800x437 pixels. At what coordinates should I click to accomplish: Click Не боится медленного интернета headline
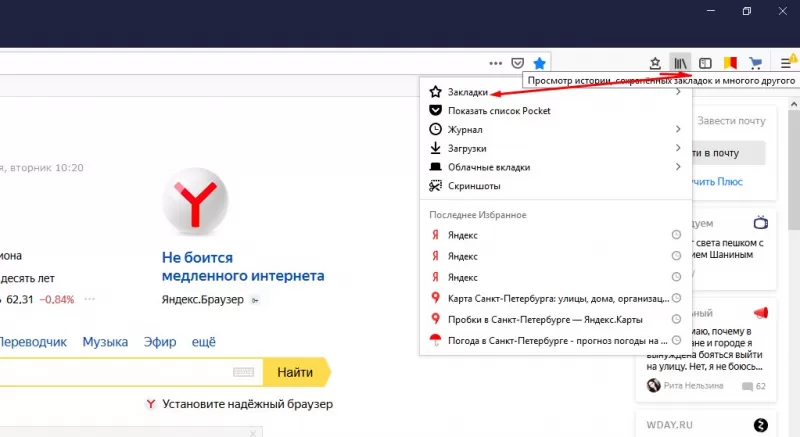coord(243,267)
